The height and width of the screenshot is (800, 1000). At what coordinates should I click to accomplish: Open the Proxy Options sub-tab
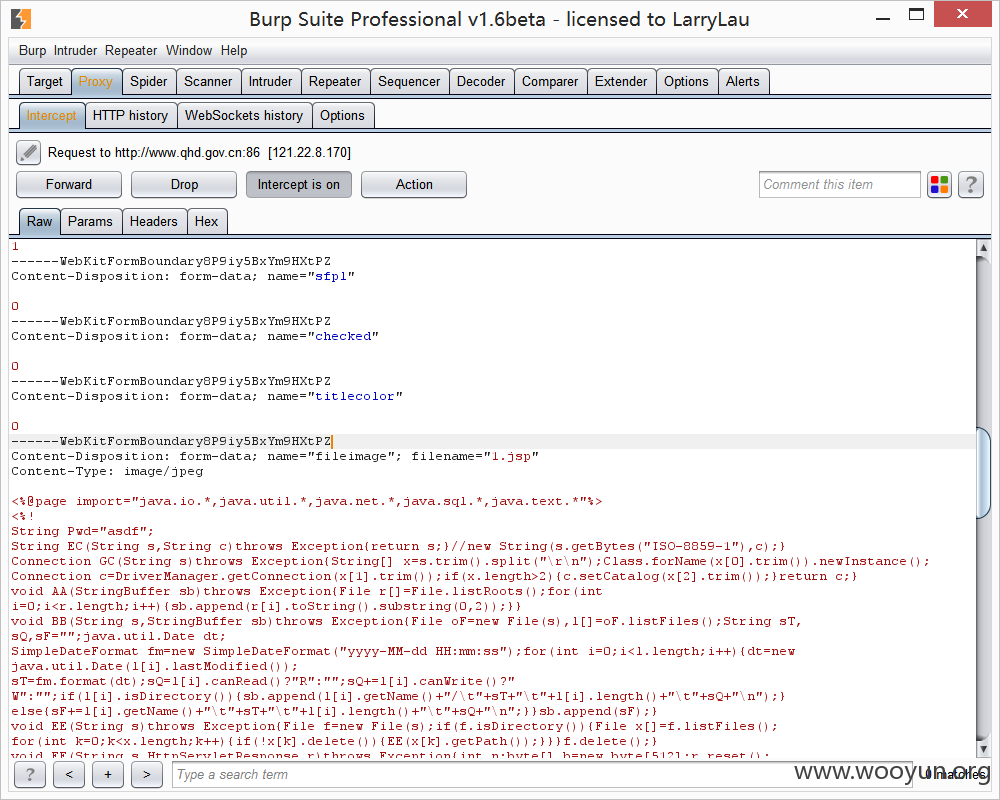click(x=342, y=115)
